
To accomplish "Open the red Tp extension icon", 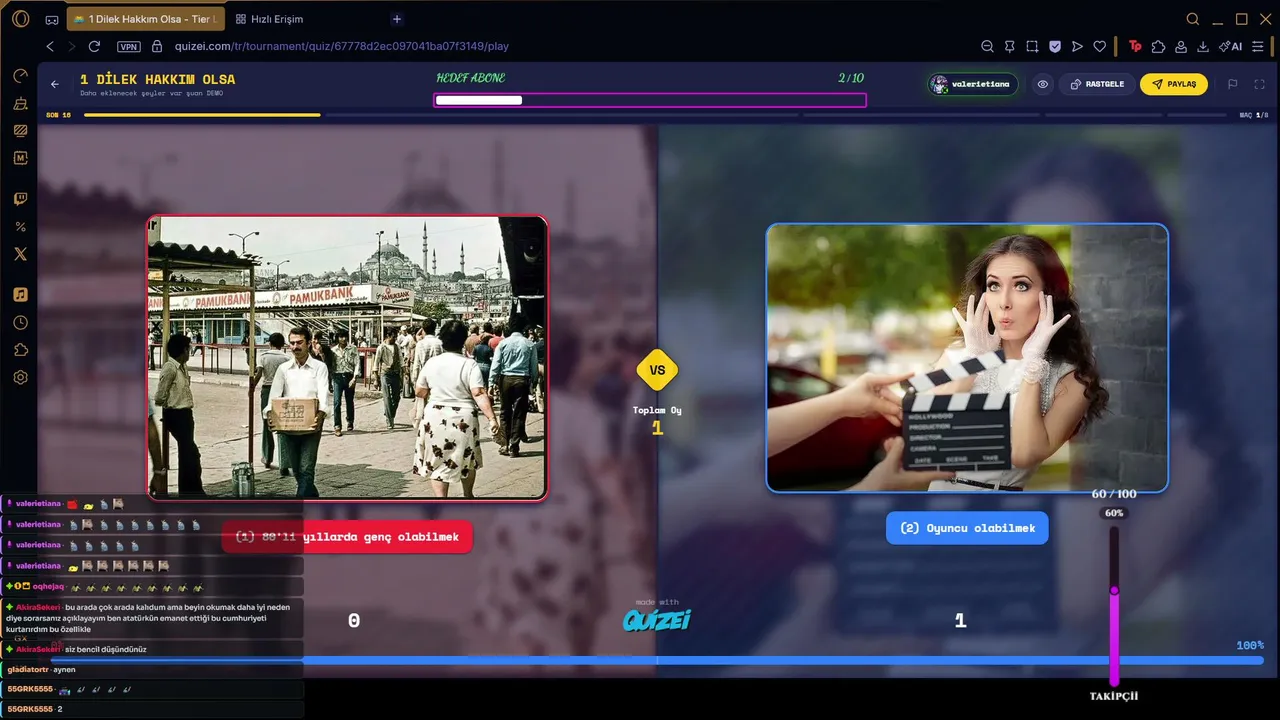I will (x=1135, y=46).
